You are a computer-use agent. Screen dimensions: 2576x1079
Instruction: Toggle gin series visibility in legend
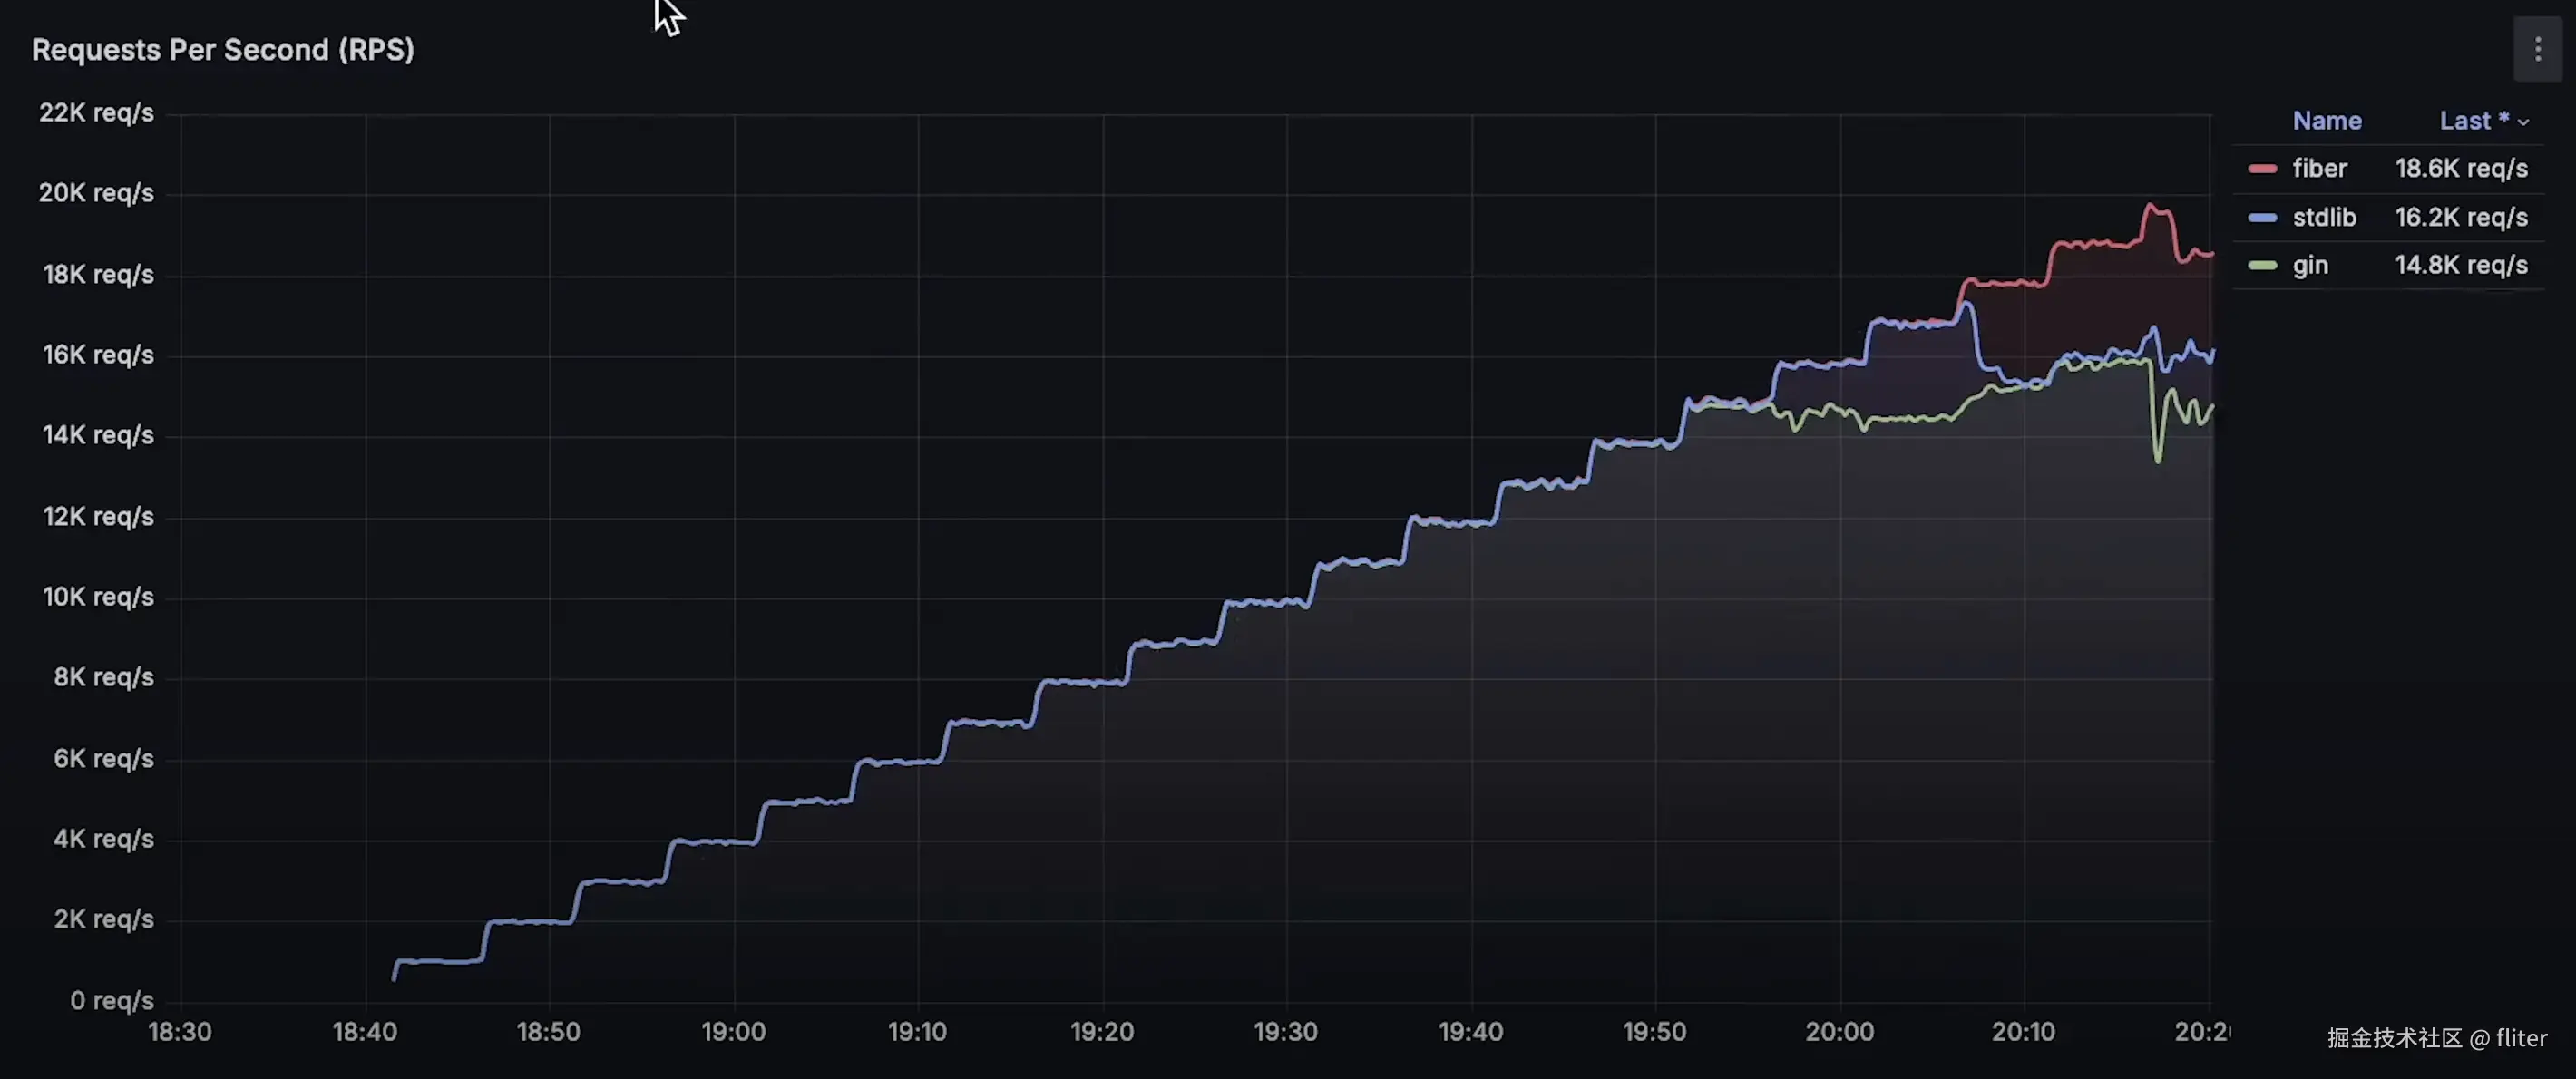pyautogui.click(x=2310, y=266)
